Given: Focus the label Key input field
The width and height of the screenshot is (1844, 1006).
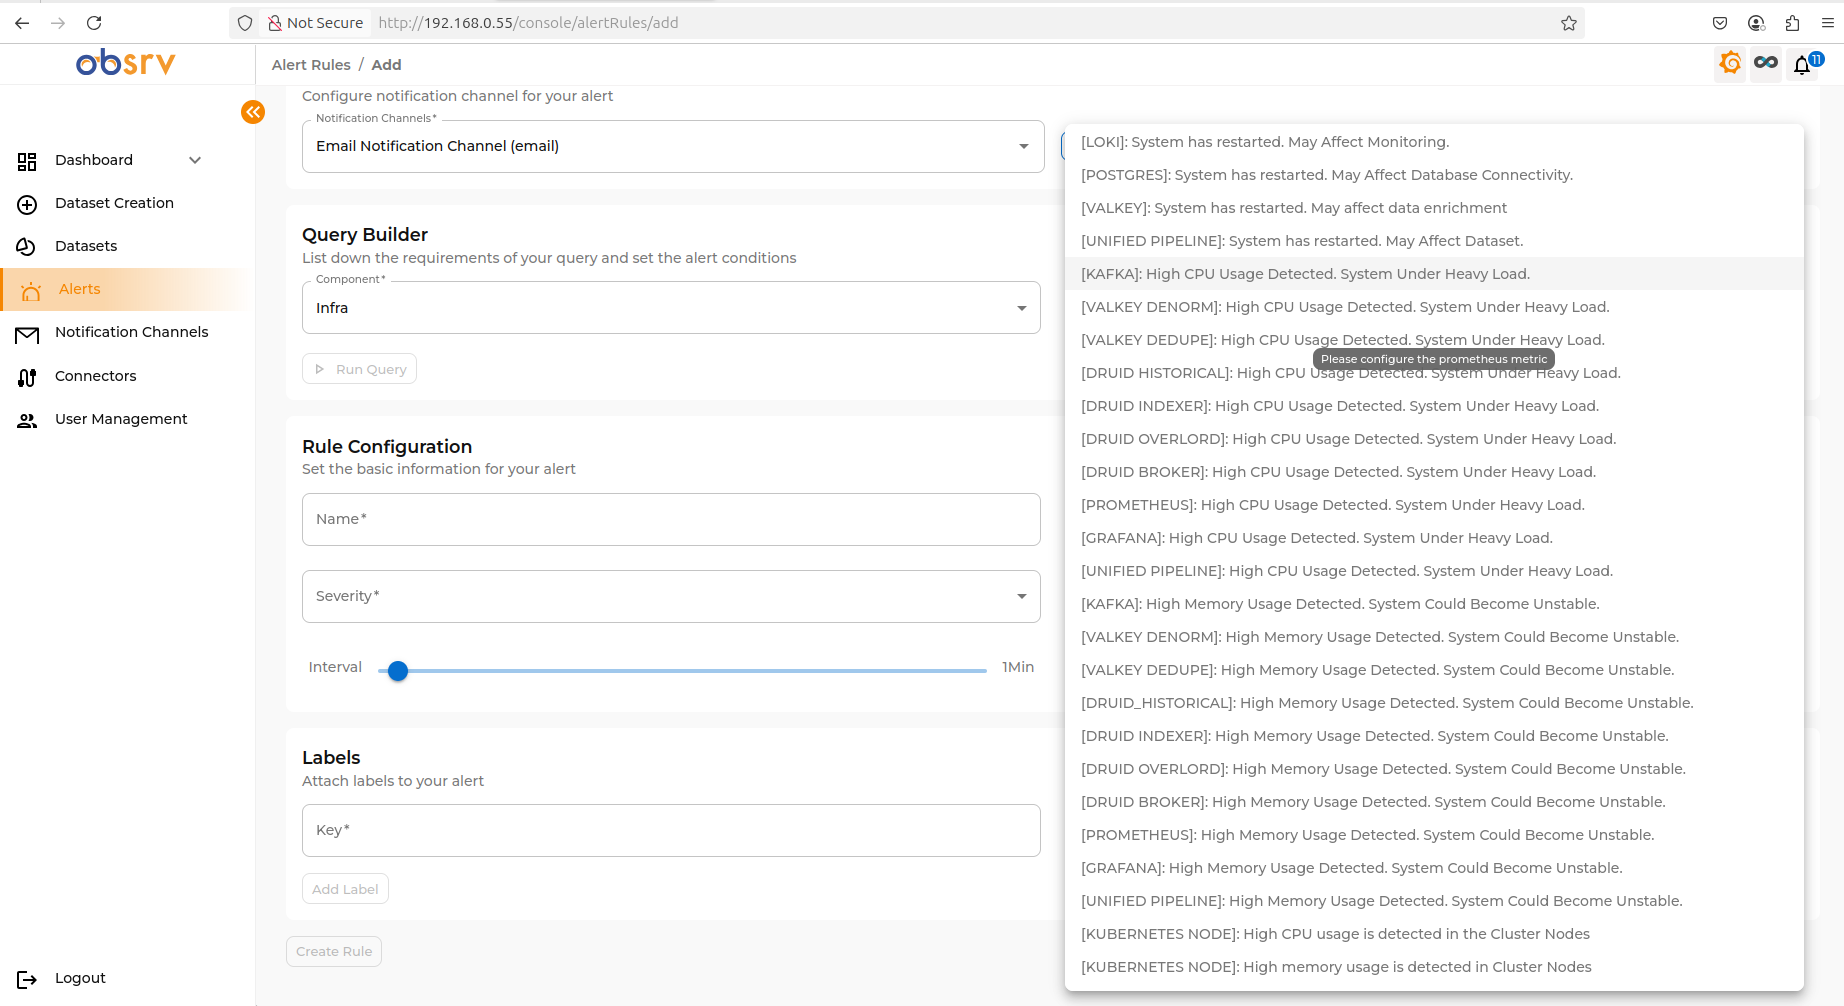Looking at the screenshot, I should point(671,830).
